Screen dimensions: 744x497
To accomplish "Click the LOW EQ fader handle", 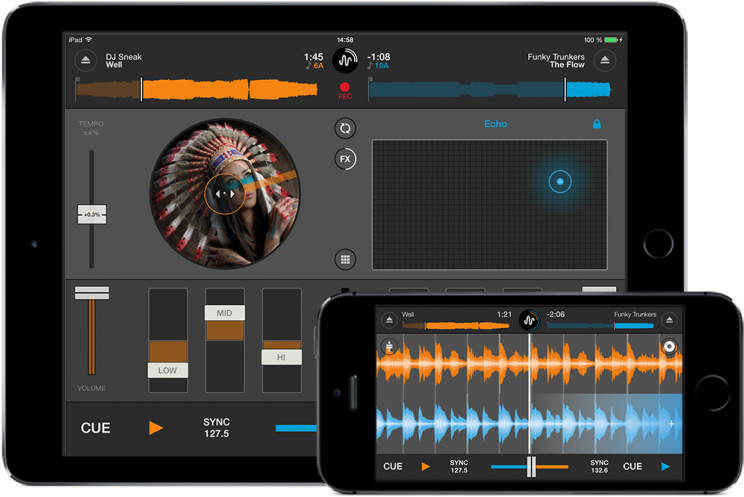I will [167, 370].
